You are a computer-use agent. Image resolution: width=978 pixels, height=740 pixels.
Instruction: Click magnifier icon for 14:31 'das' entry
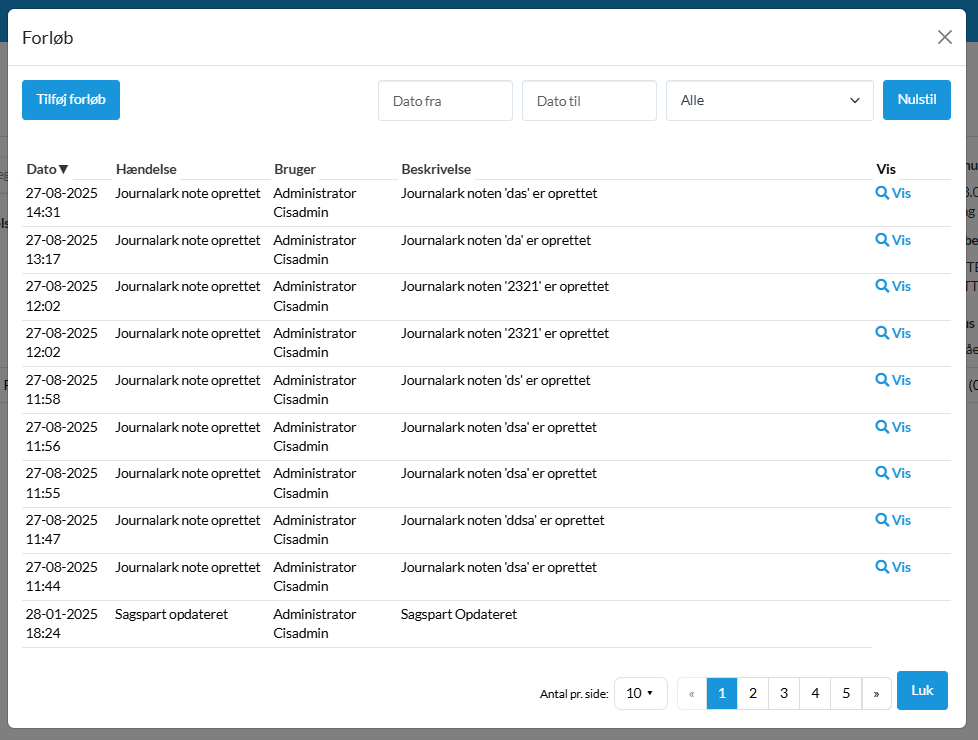coord(882,193)
